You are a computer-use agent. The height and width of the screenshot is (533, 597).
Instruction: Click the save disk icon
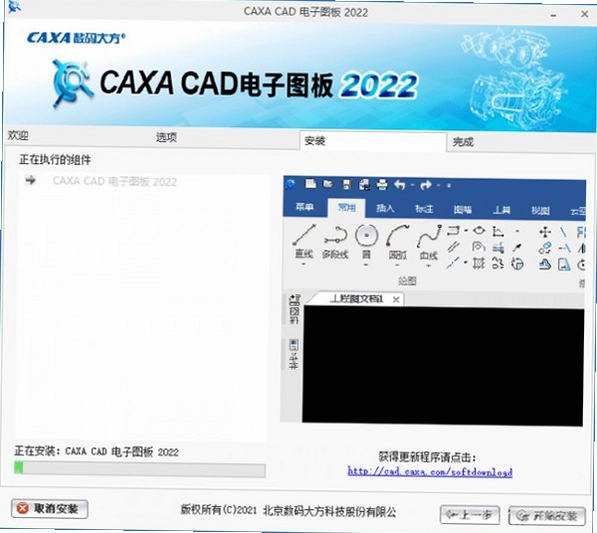(x=346, y=185)
